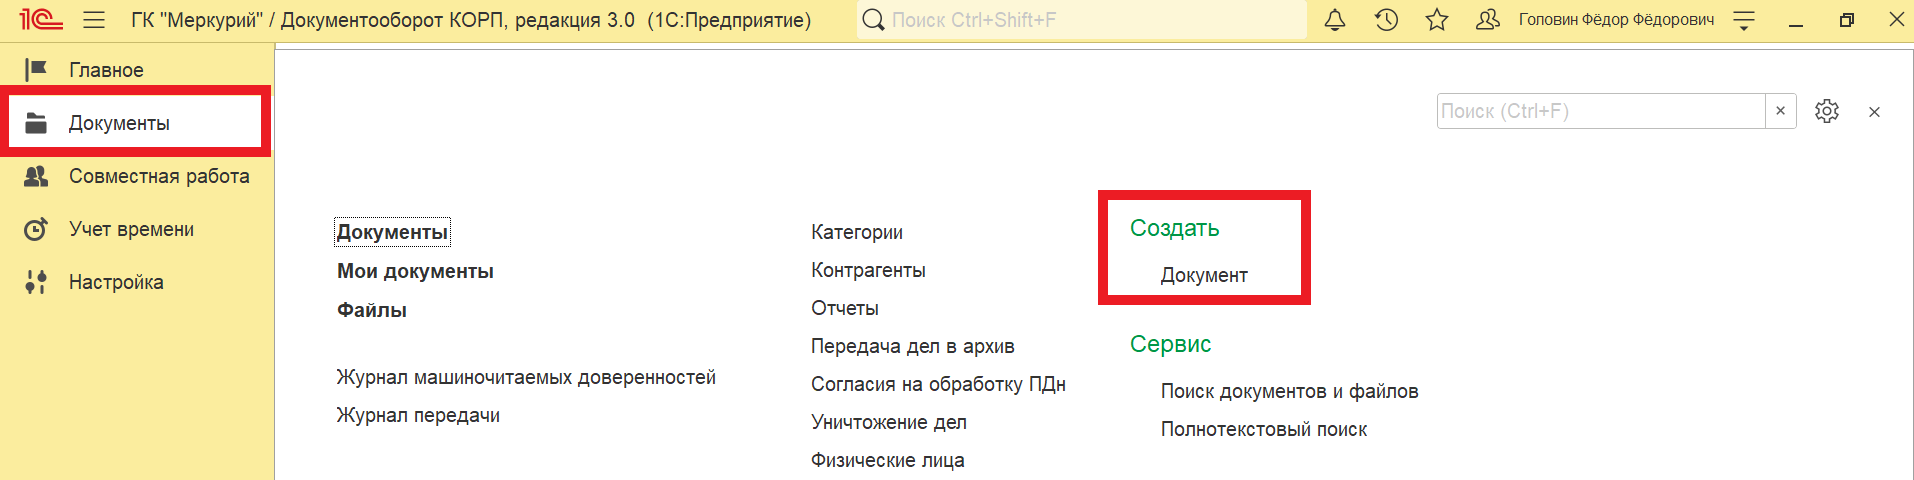The image size is (1914, 480).
Task: Open the history clock icon
Action: (1386, 20)
